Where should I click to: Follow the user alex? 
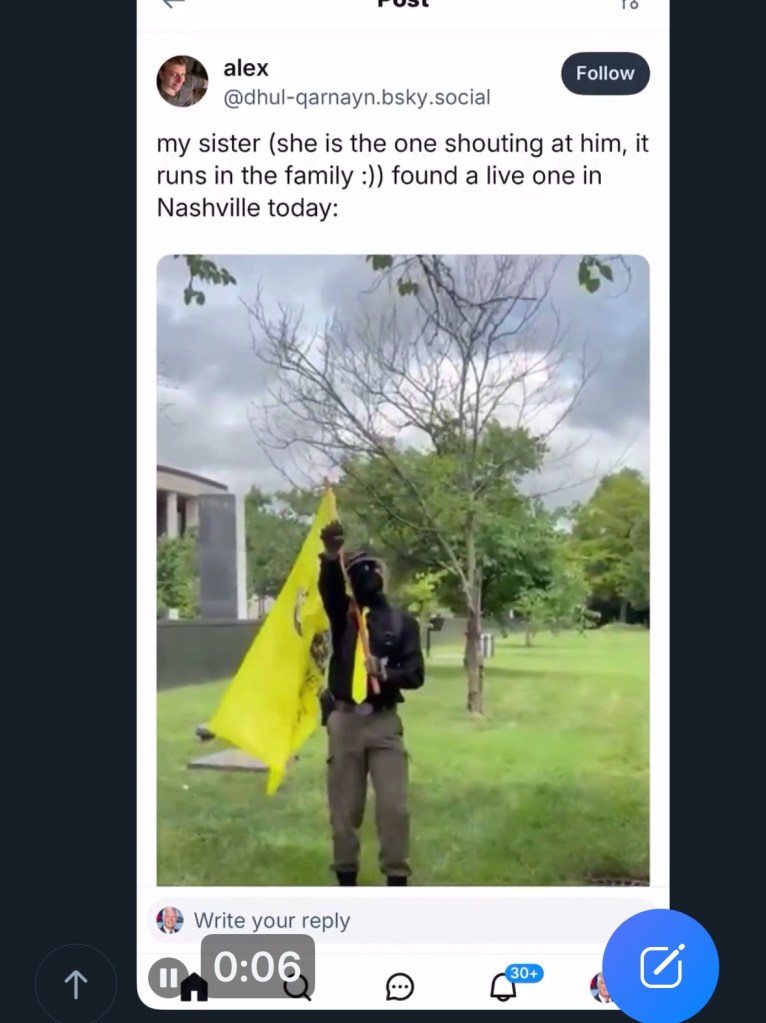click(605, 73)
